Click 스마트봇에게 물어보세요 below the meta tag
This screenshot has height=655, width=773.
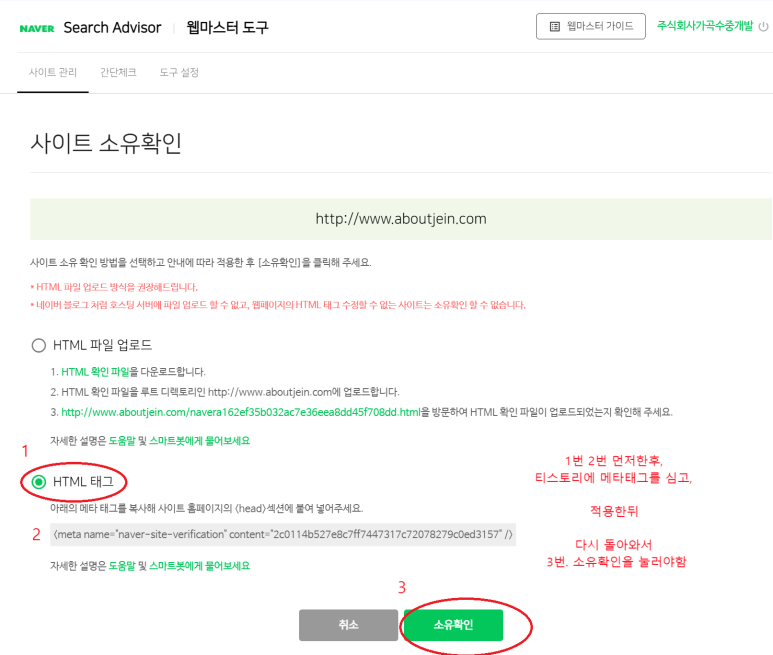click(200, 566)
